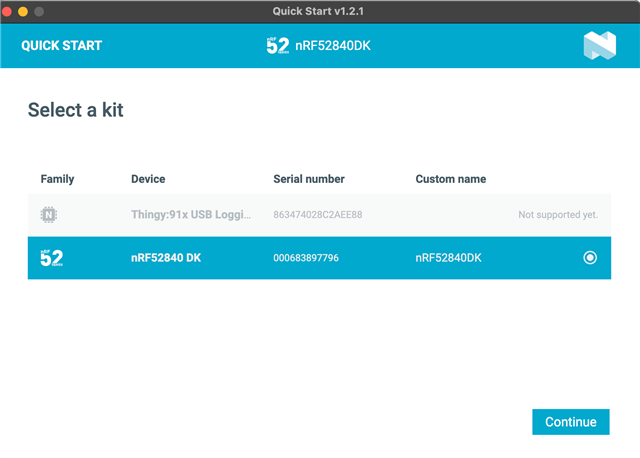Click serial number 863474028C2AEE88
Screen dimensions: 640x458
[x=318, y=215]
